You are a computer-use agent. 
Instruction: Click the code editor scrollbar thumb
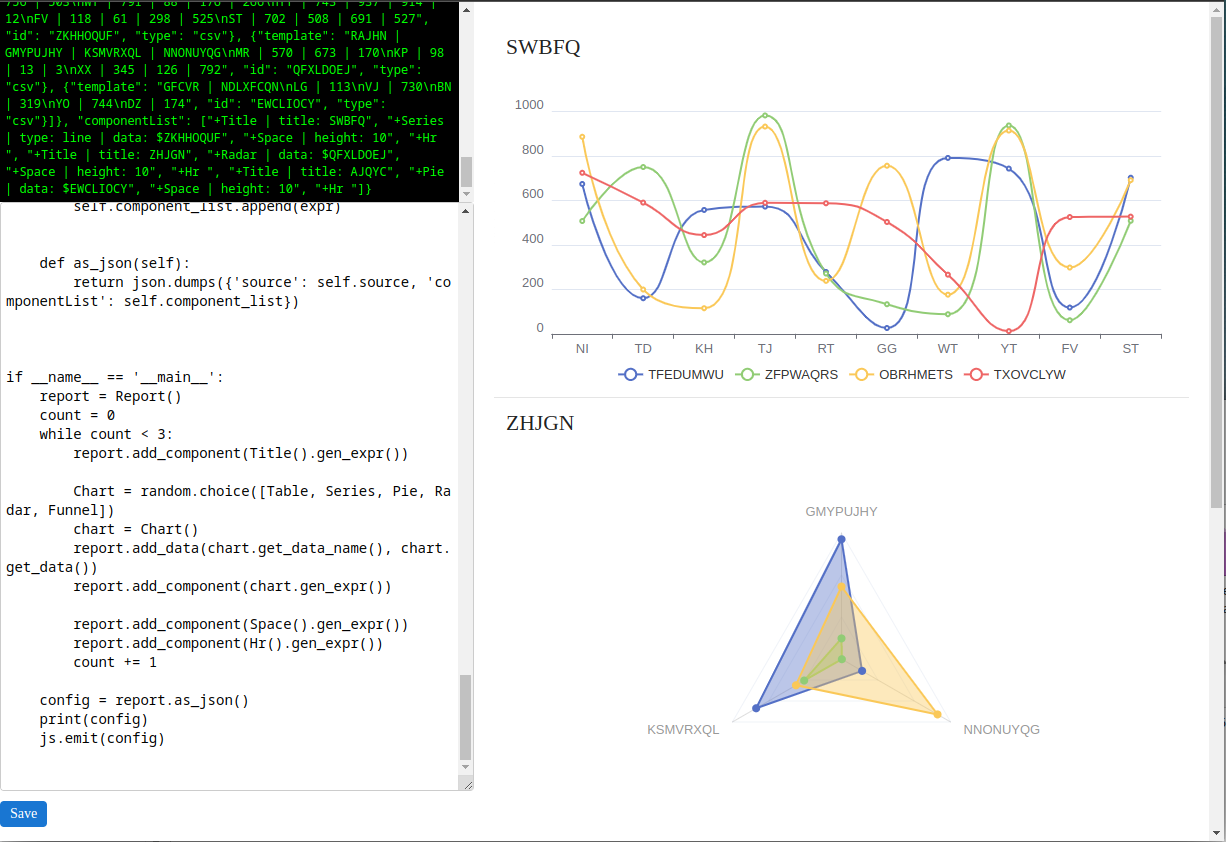coord(465,717)
